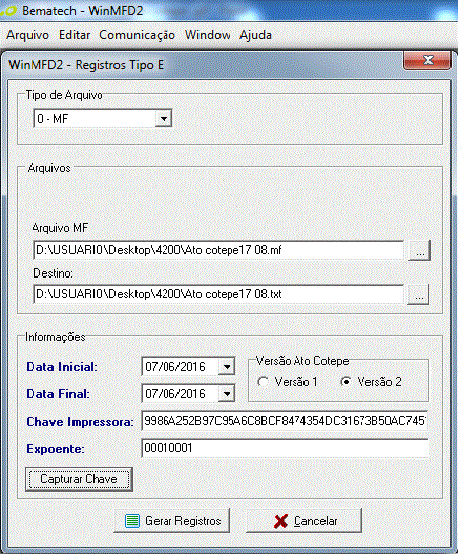The height and width of the screenshot is (554, 458).
Task: Click inside the Expoente field
Action: click(285, 448)
